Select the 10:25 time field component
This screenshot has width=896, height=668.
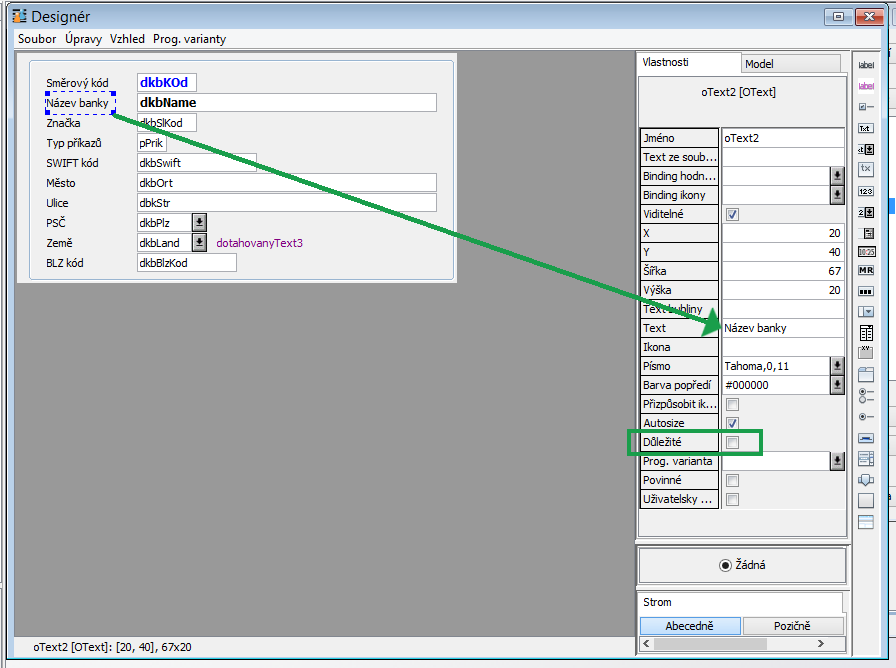pyautogui.click(x=866, y=251)
